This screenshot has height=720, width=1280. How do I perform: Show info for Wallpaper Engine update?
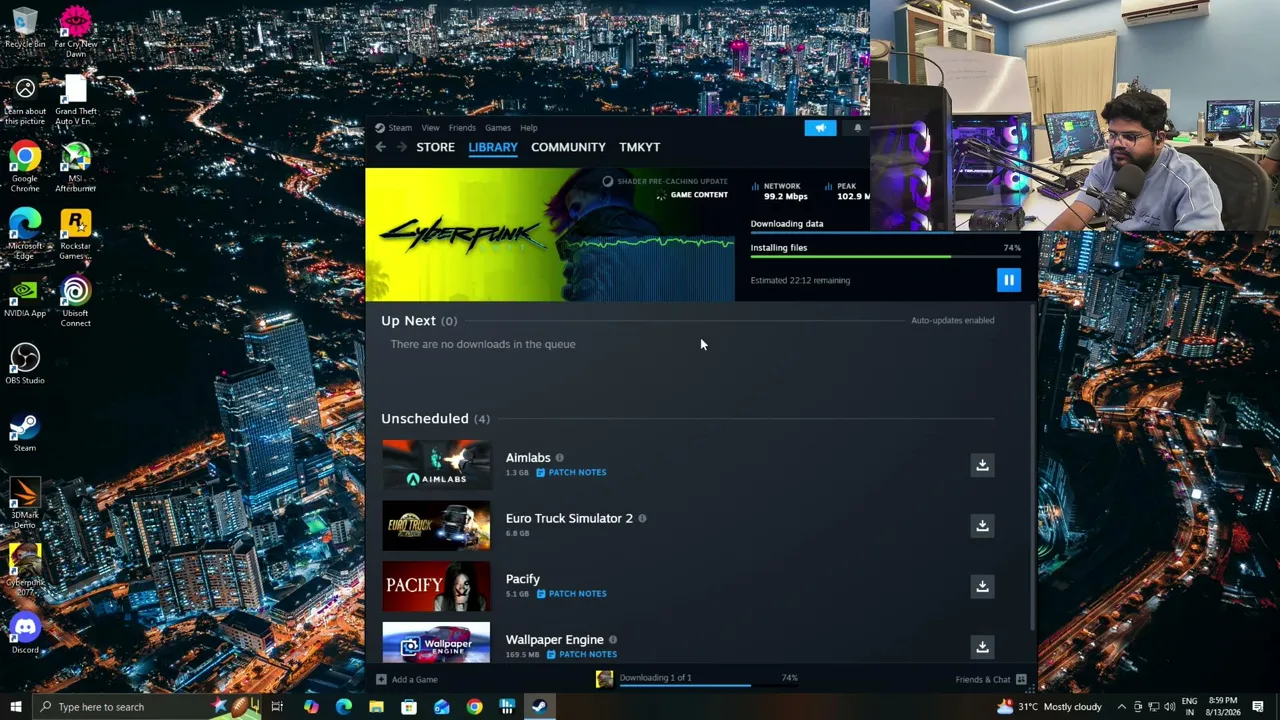tap(612, 640)
